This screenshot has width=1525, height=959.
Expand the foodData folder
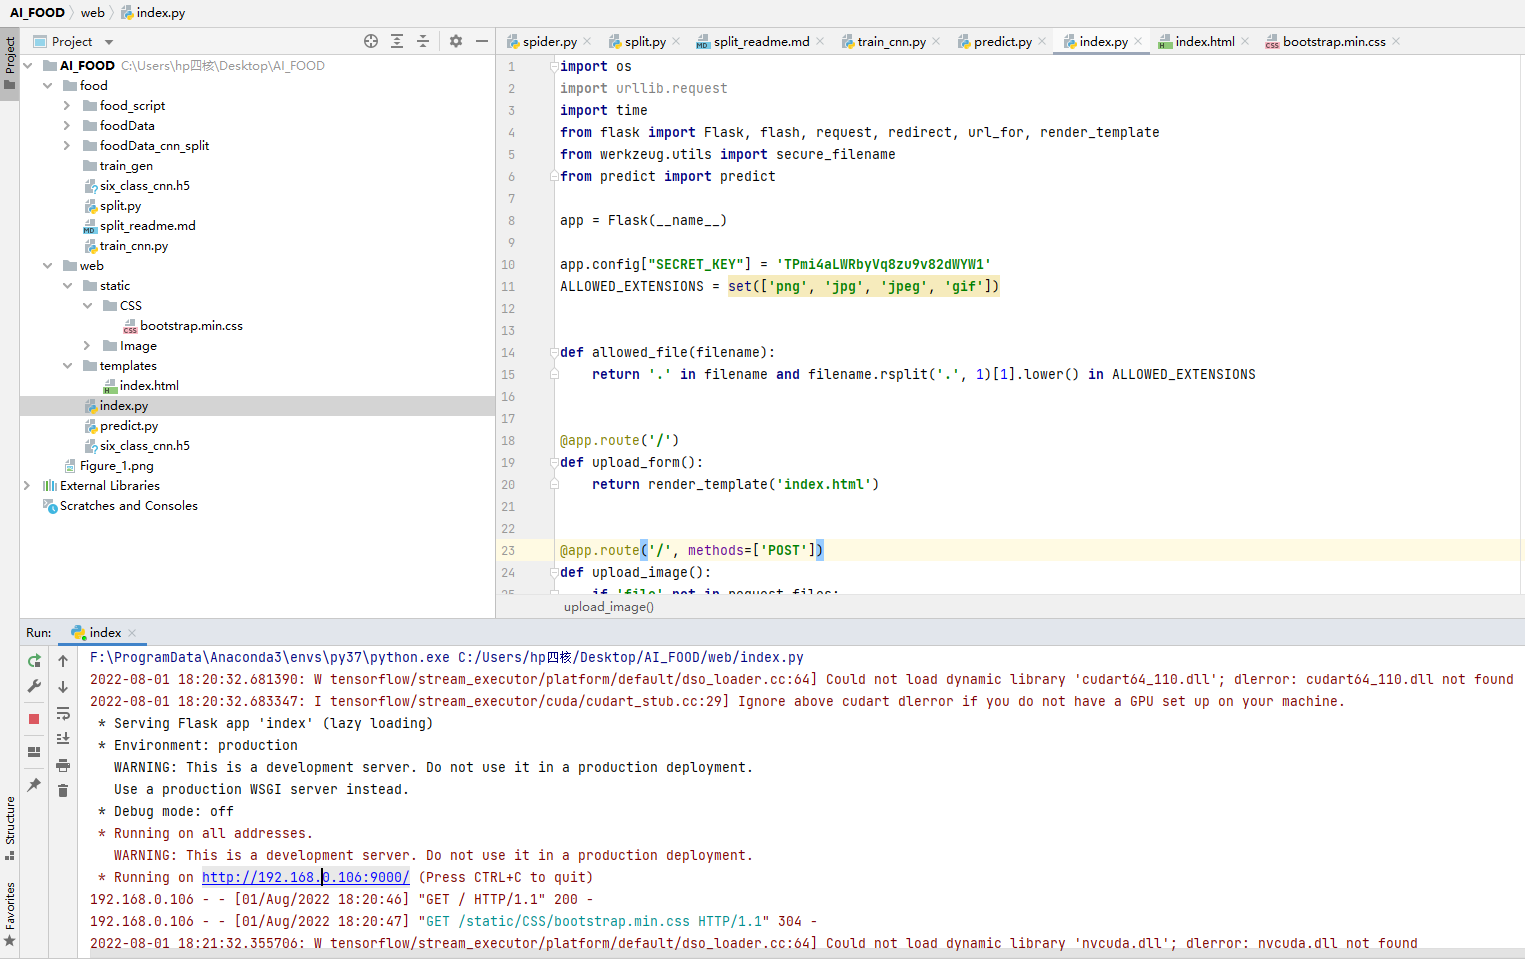coord(67,126)
